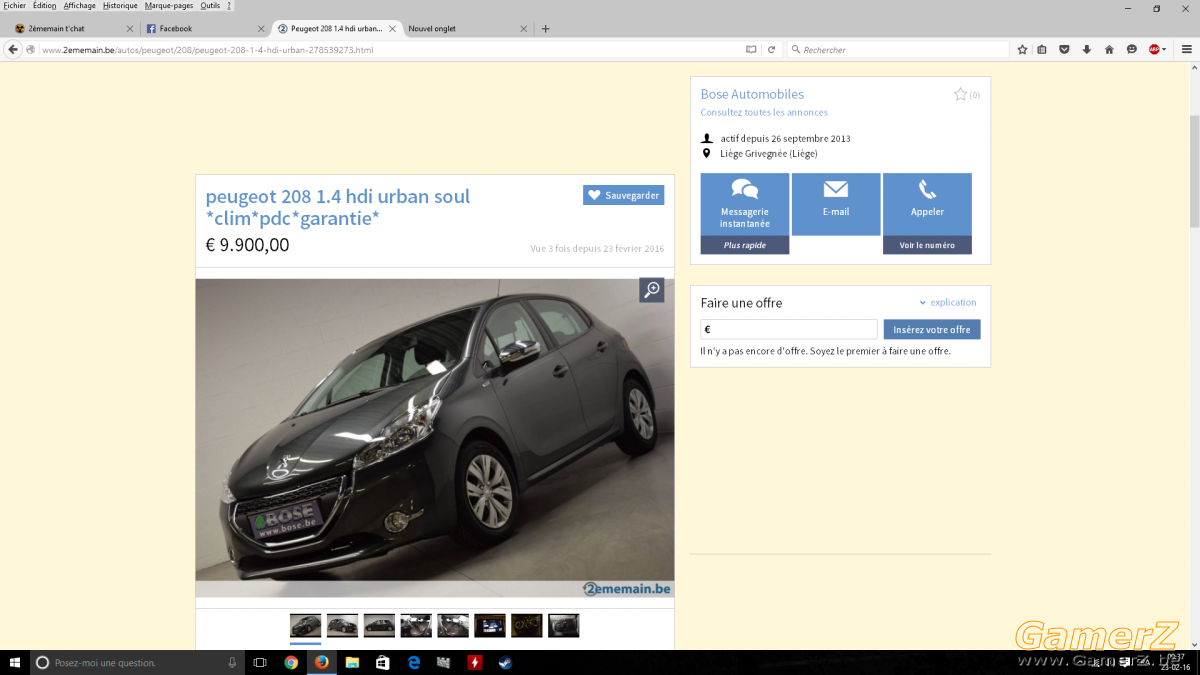Click the Sauvegarder button
The image size is (1200, 675).
(x=623, y=195)
